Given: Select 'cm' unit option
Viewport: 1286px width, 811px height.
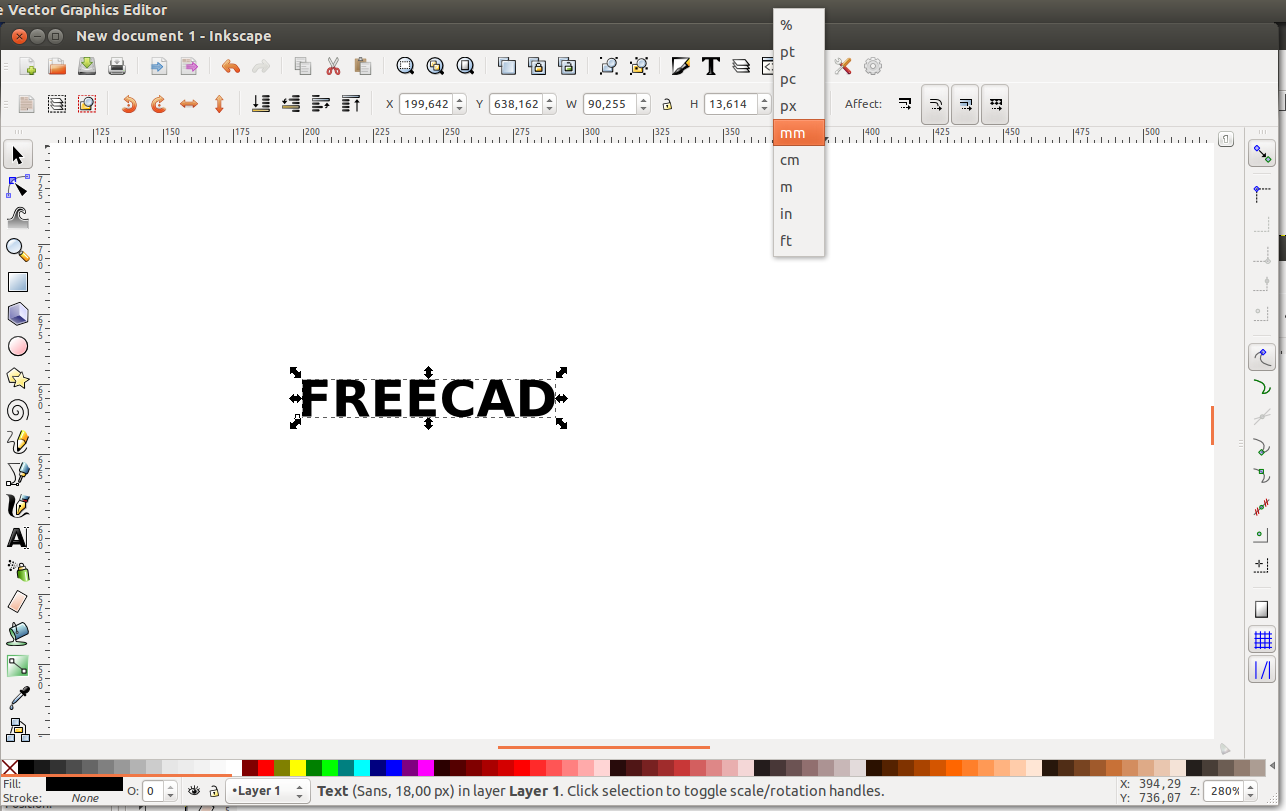Looking at the screenshot, I should pos(790,160).
